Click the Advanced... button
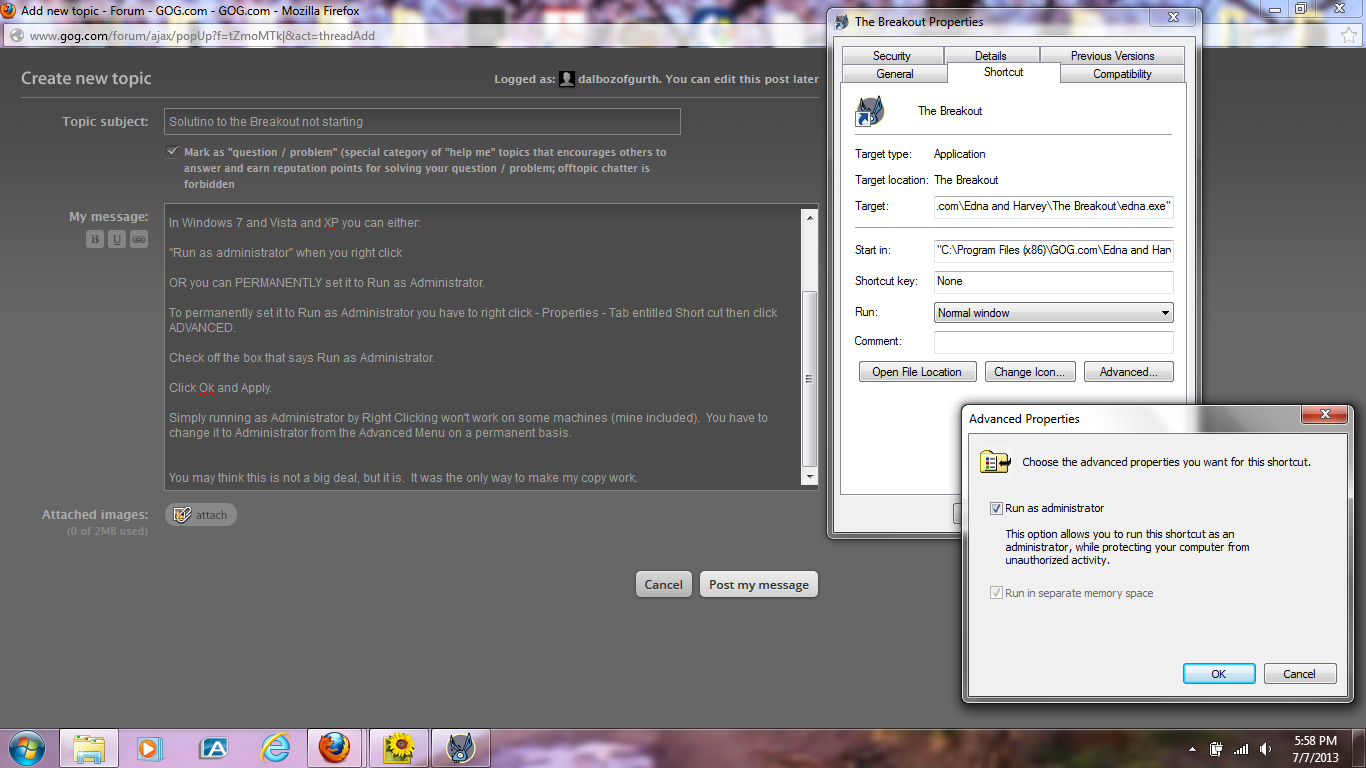 click(x=1129, y=372)
